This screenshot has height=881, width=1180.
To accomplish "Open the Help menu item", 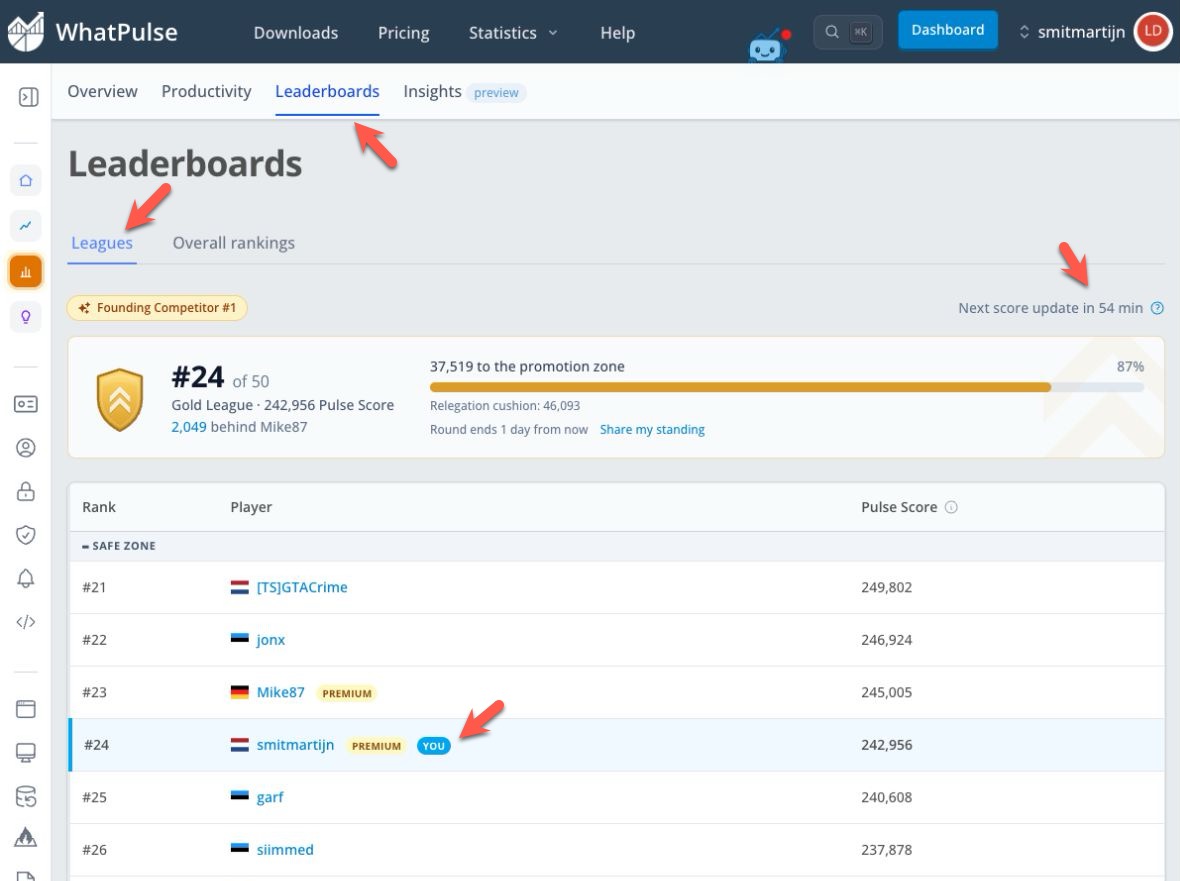I will tap(617, 32).
